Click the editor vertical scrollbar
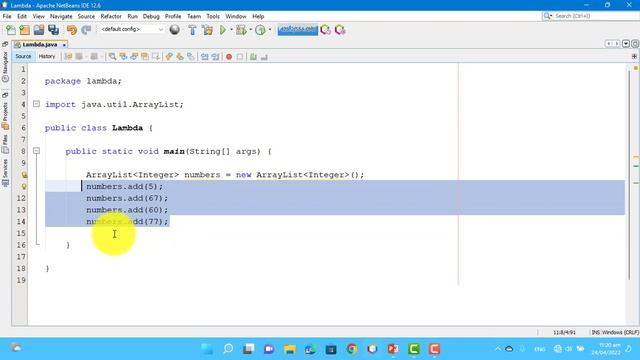The image size is (640, 360). coord(629,176)
